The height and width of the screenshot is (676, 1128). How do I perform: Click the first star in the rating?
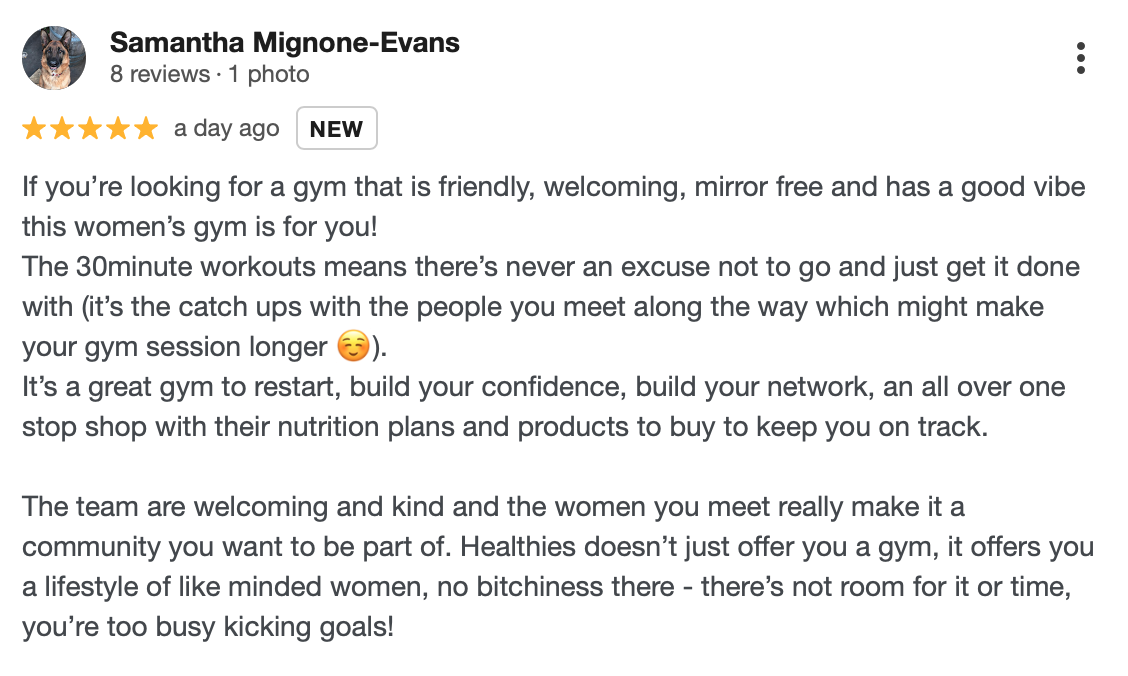coord(34,129)
